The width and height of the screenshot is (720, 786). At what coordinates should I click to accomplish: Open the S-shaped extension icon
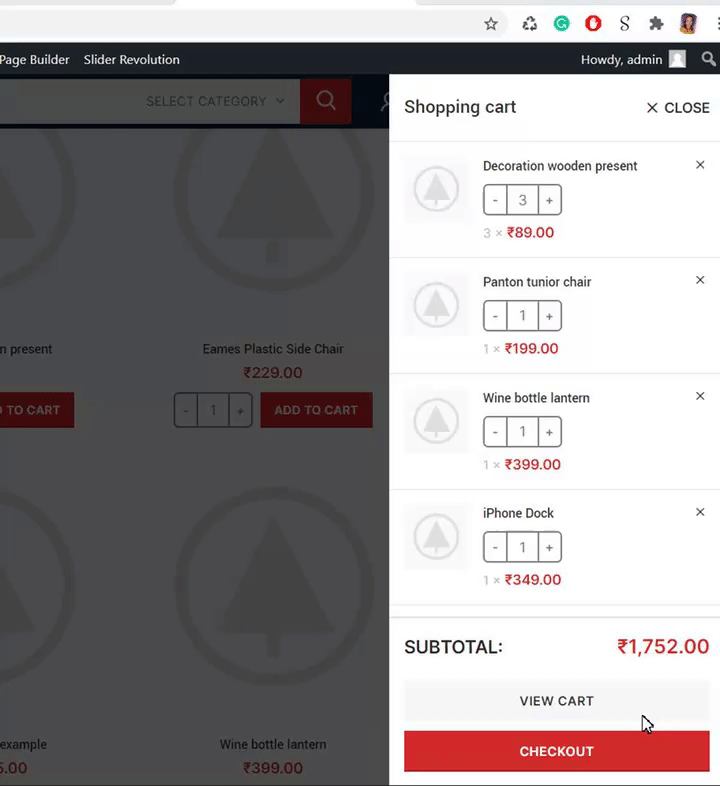[625, 24]
